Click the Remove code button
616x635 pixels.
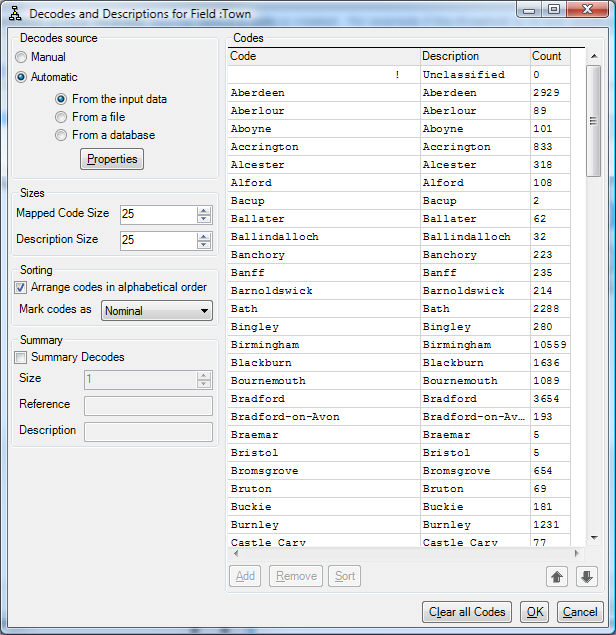pyautogui.click(x=296, y=576)
